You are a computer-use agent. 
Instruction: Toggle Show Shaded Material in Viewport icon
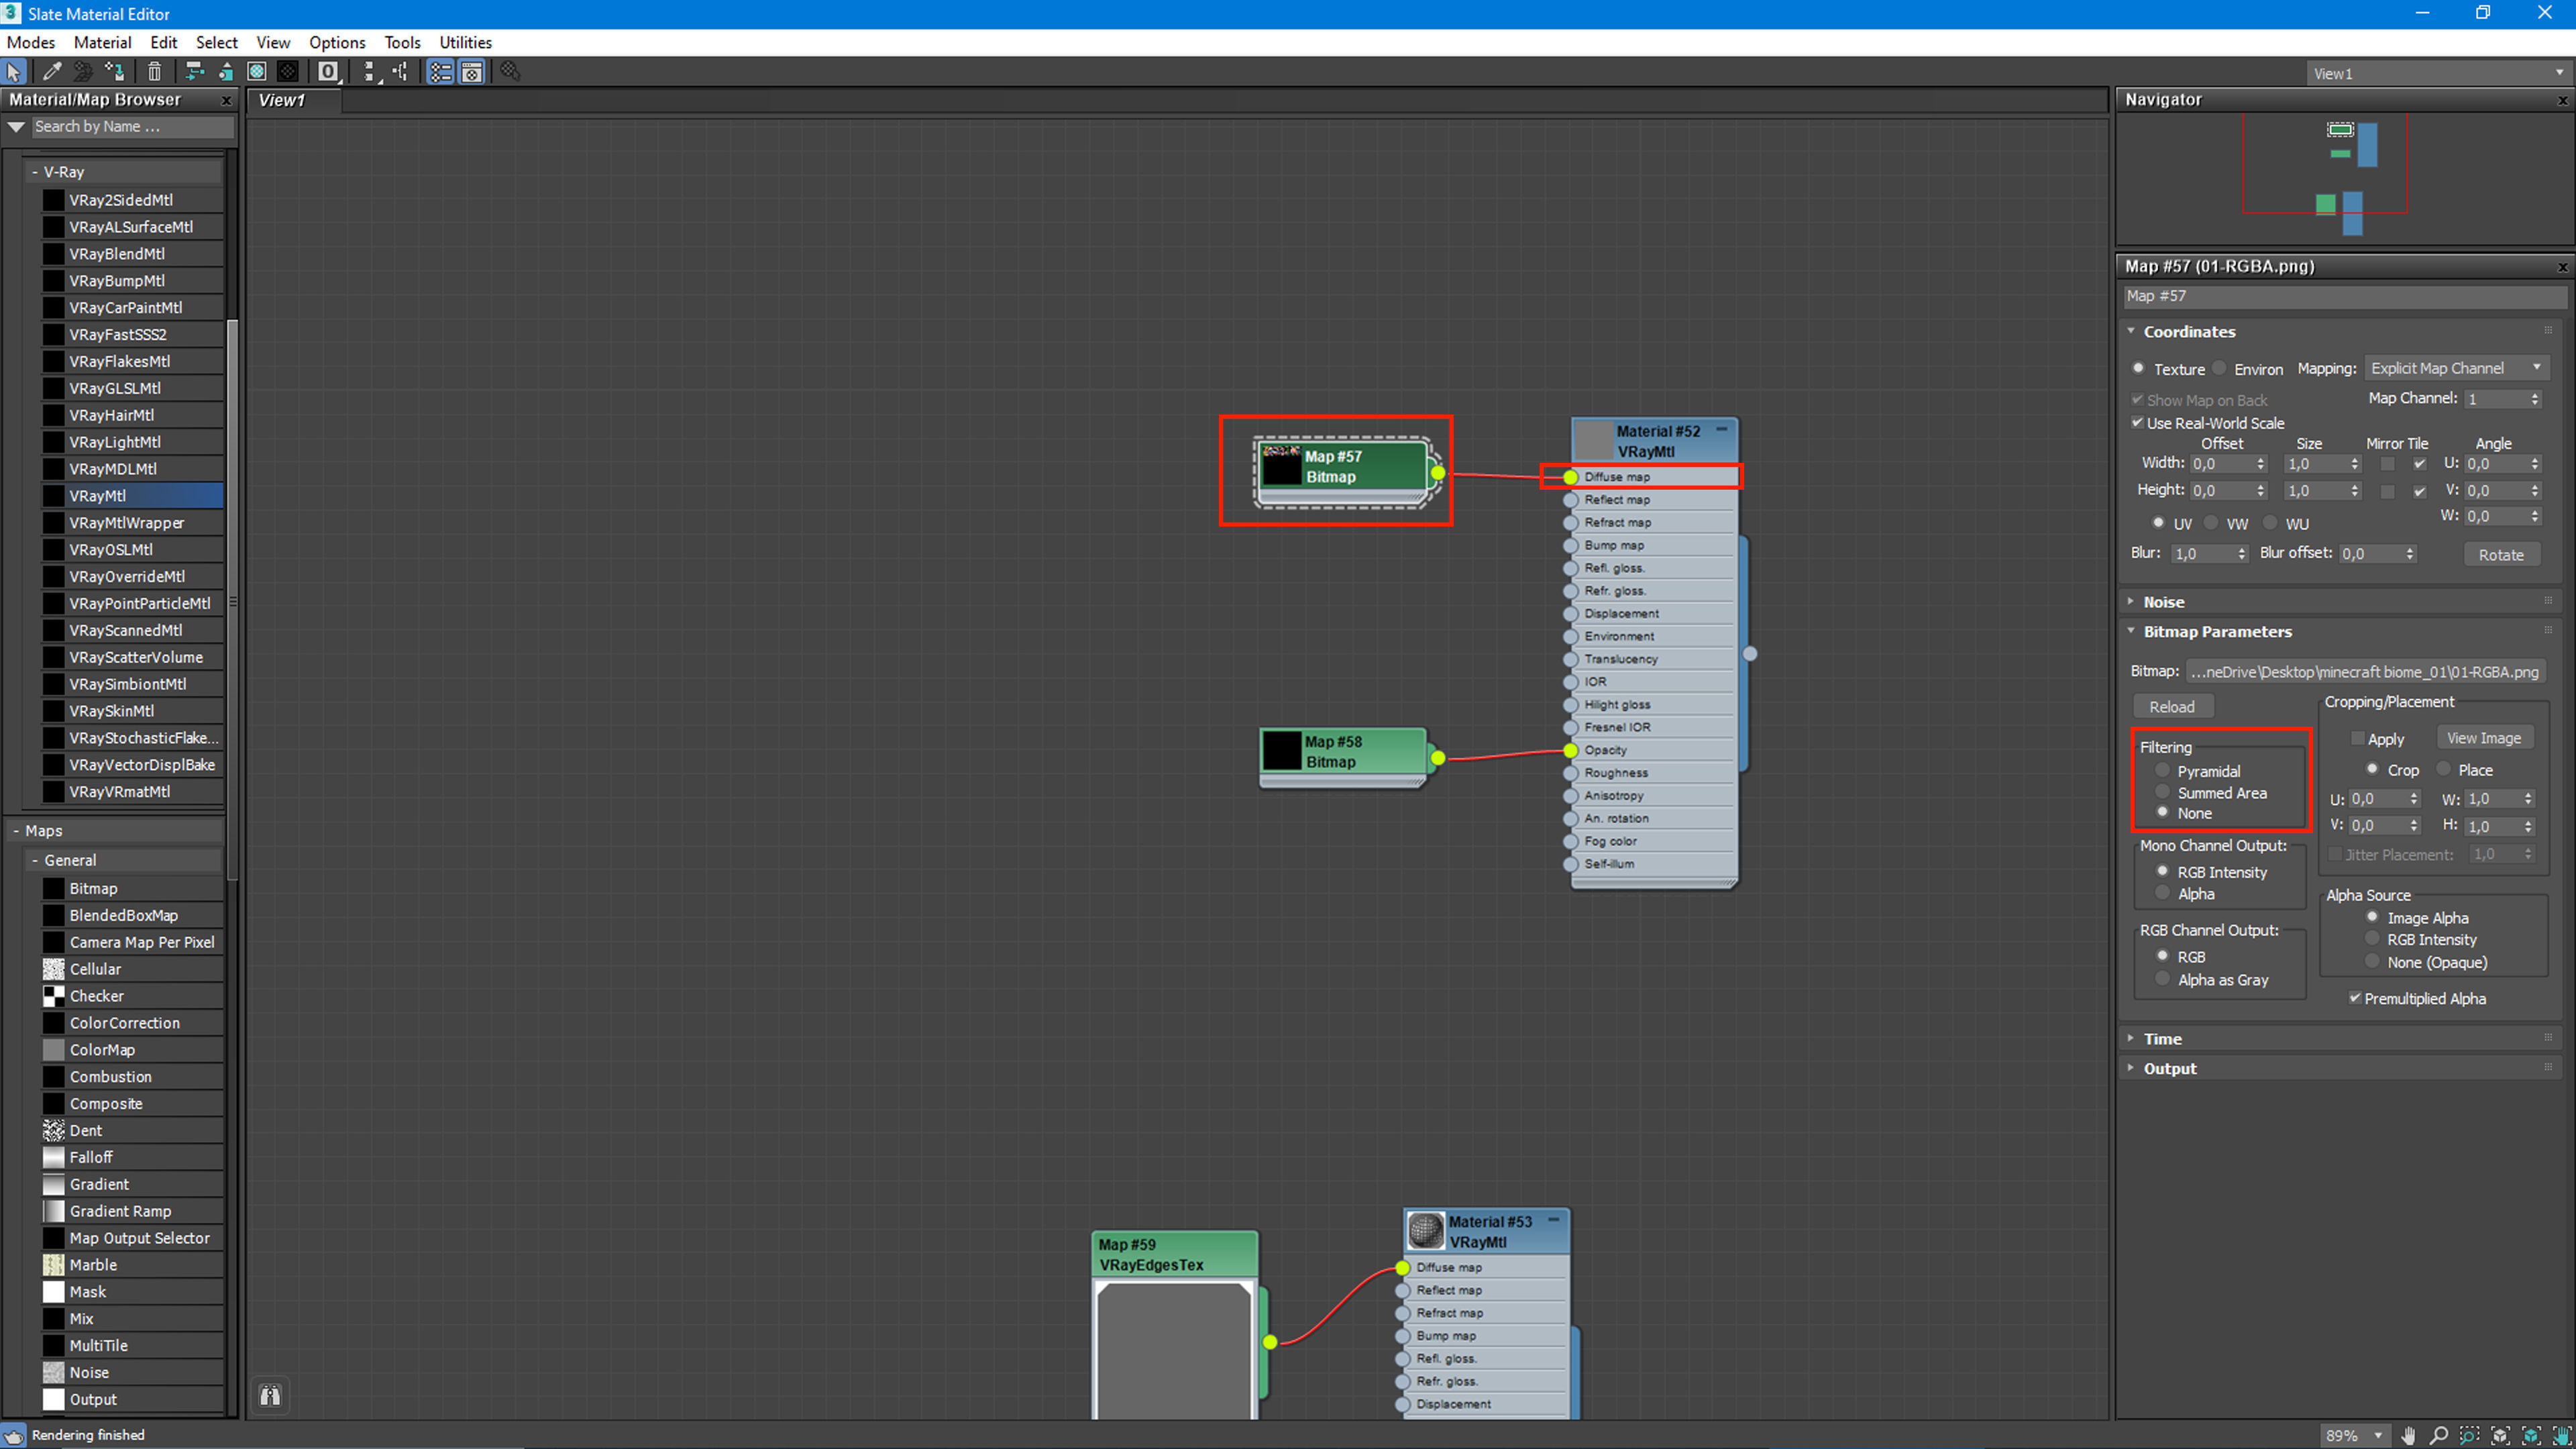[x=257, y=71]
